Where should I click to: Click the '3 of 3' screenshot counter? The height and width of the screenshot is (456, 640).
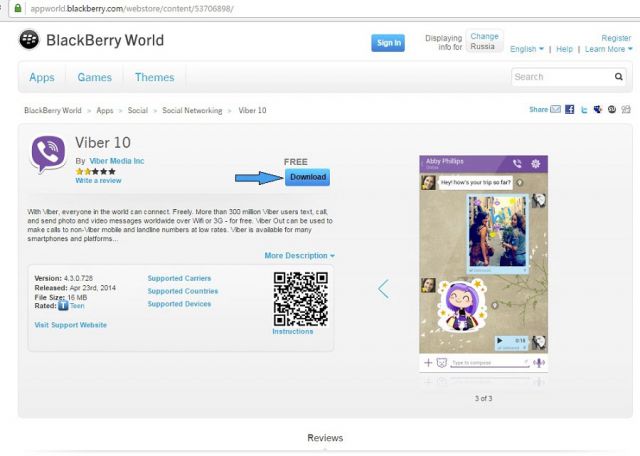483,398
